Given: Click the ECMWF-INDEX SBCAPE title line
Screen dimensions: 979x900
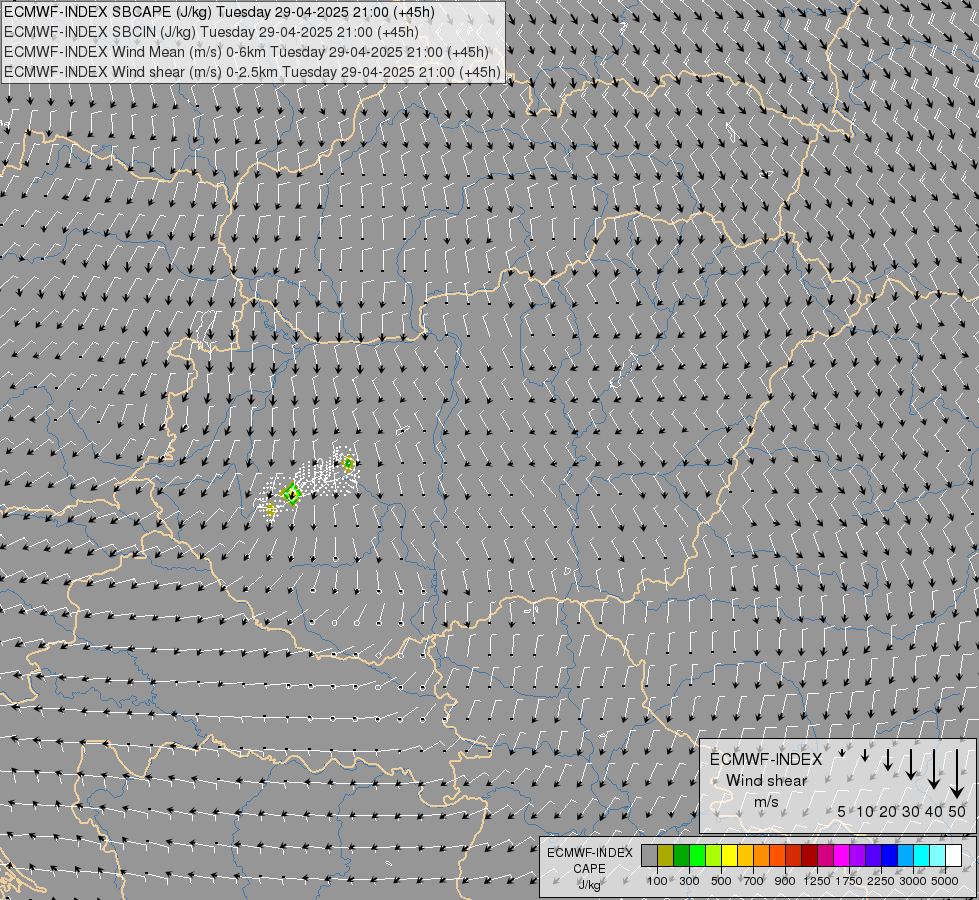Looking at the screenshot, I should click(219, 11).
